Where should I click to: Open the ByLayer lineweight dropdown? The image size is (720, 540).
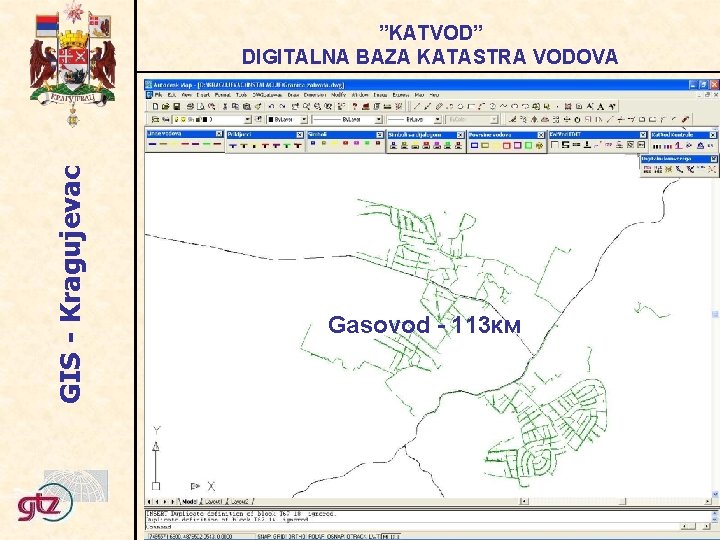pos(438,120)
